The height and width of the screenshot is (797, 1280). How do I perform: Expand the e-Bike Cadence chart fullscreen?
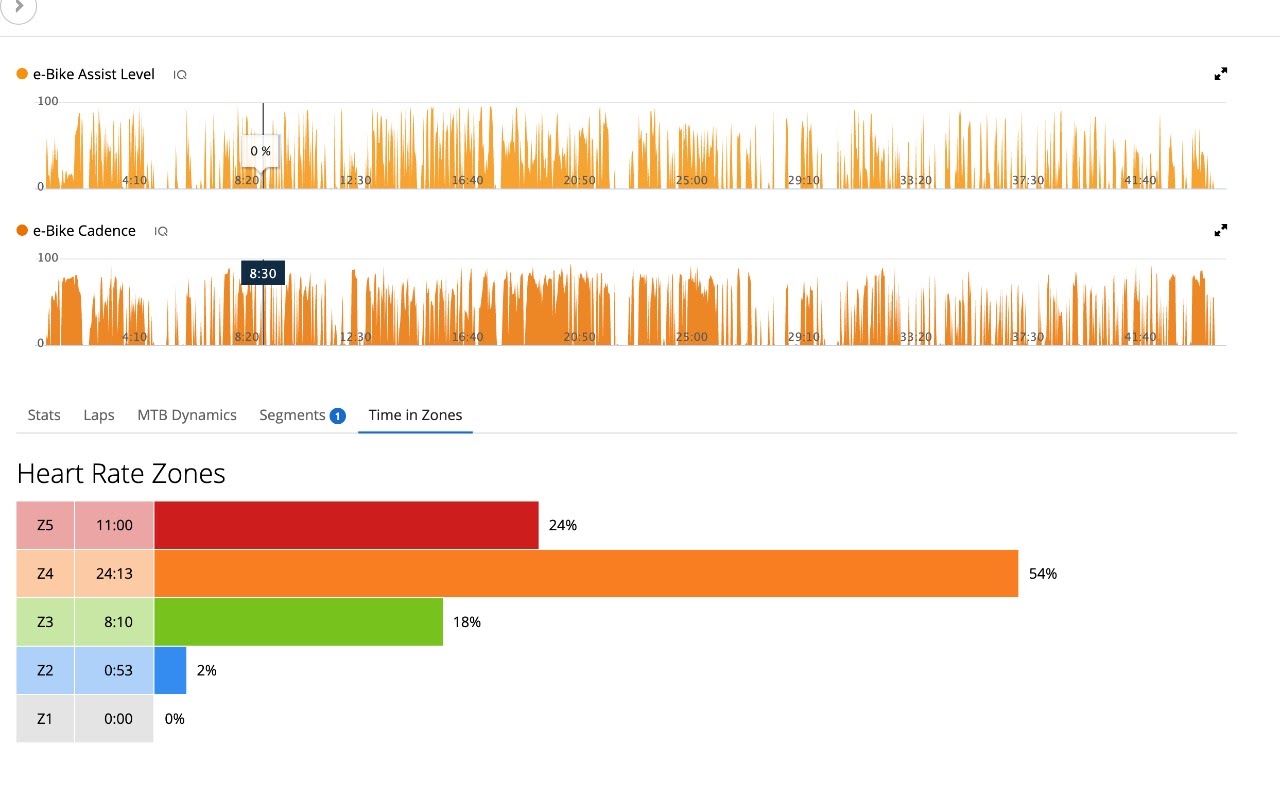1220,230
